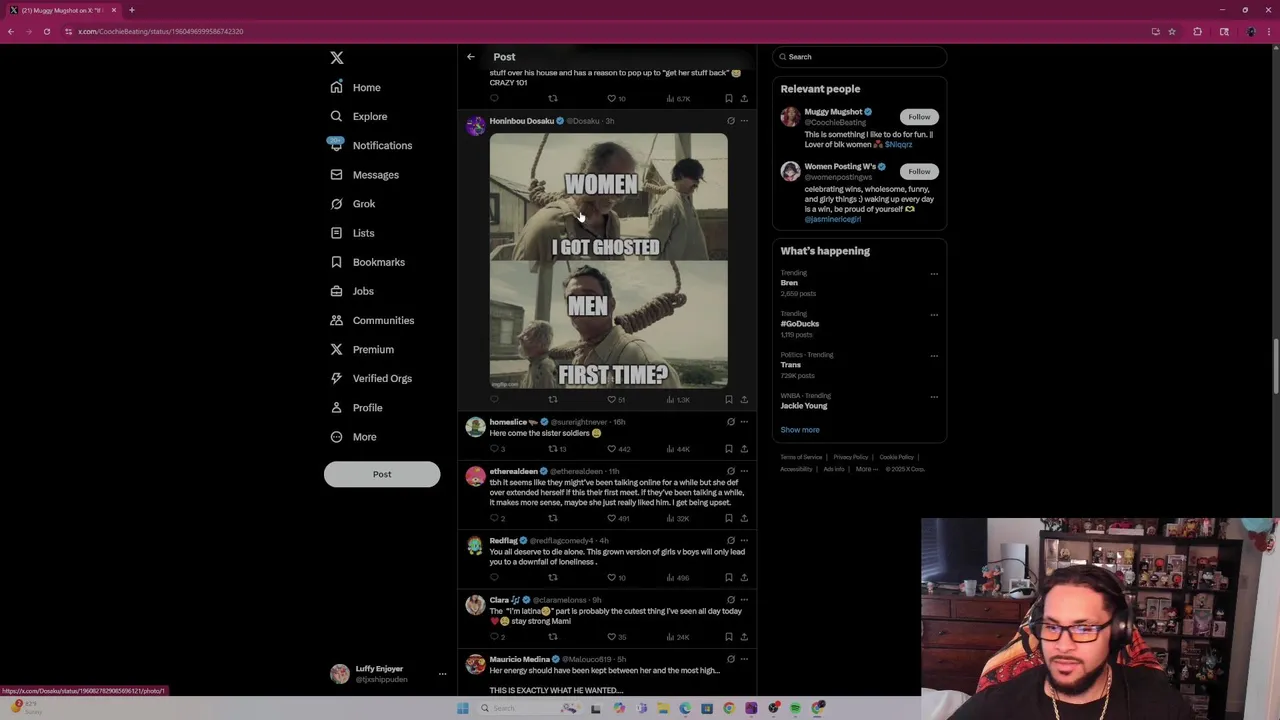Screen dimensions: 1280x720
Task: Like homeslice's reply with 442 likes
Action: point(612,449)
